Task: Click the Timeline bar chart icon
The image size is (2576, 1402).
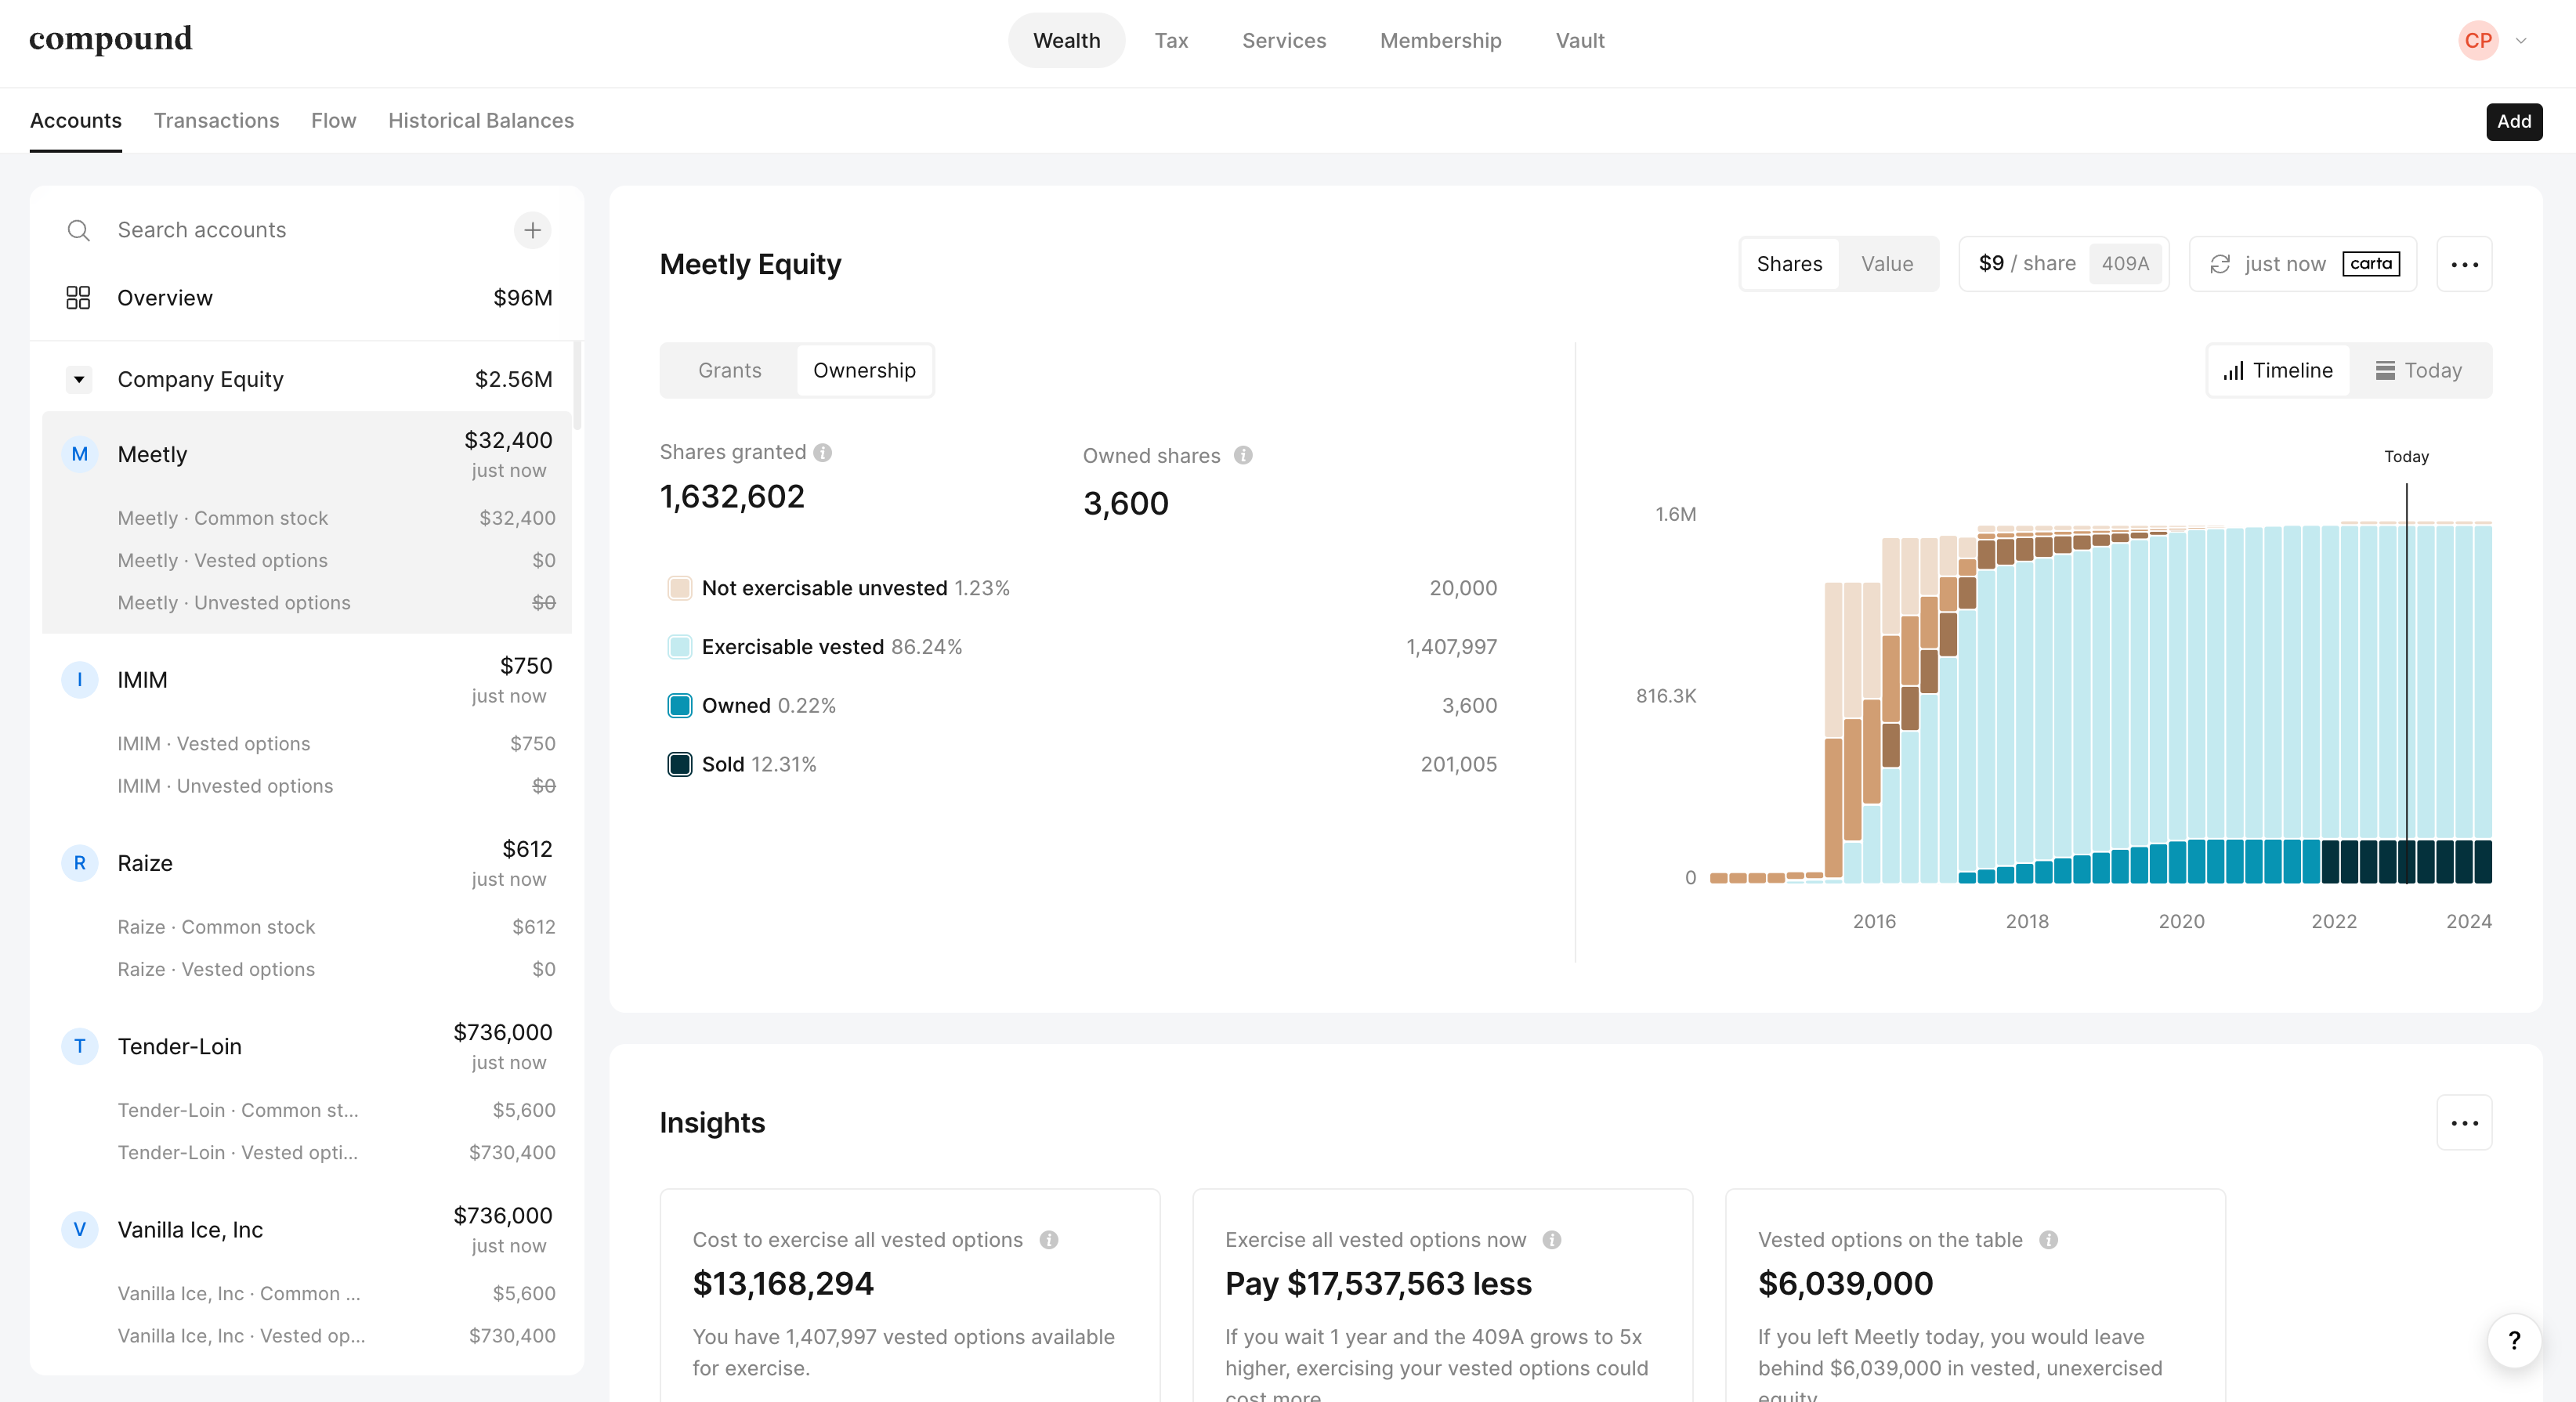Action: point(2234,371)
